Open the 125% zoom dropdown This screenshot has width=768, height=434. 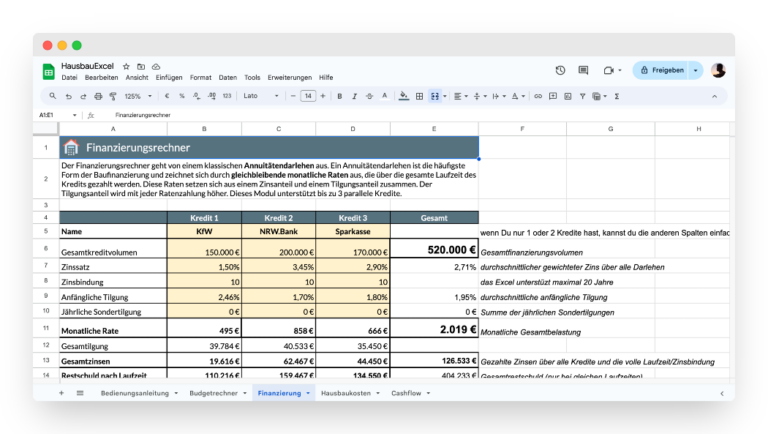pos(138,96)
